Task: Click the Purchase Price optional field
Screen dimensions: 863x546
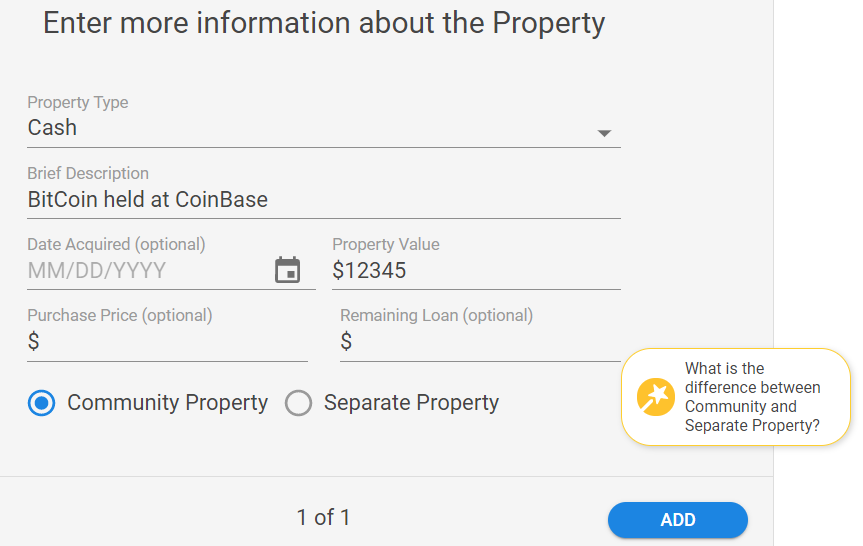Action: click(x=167, y=342)
